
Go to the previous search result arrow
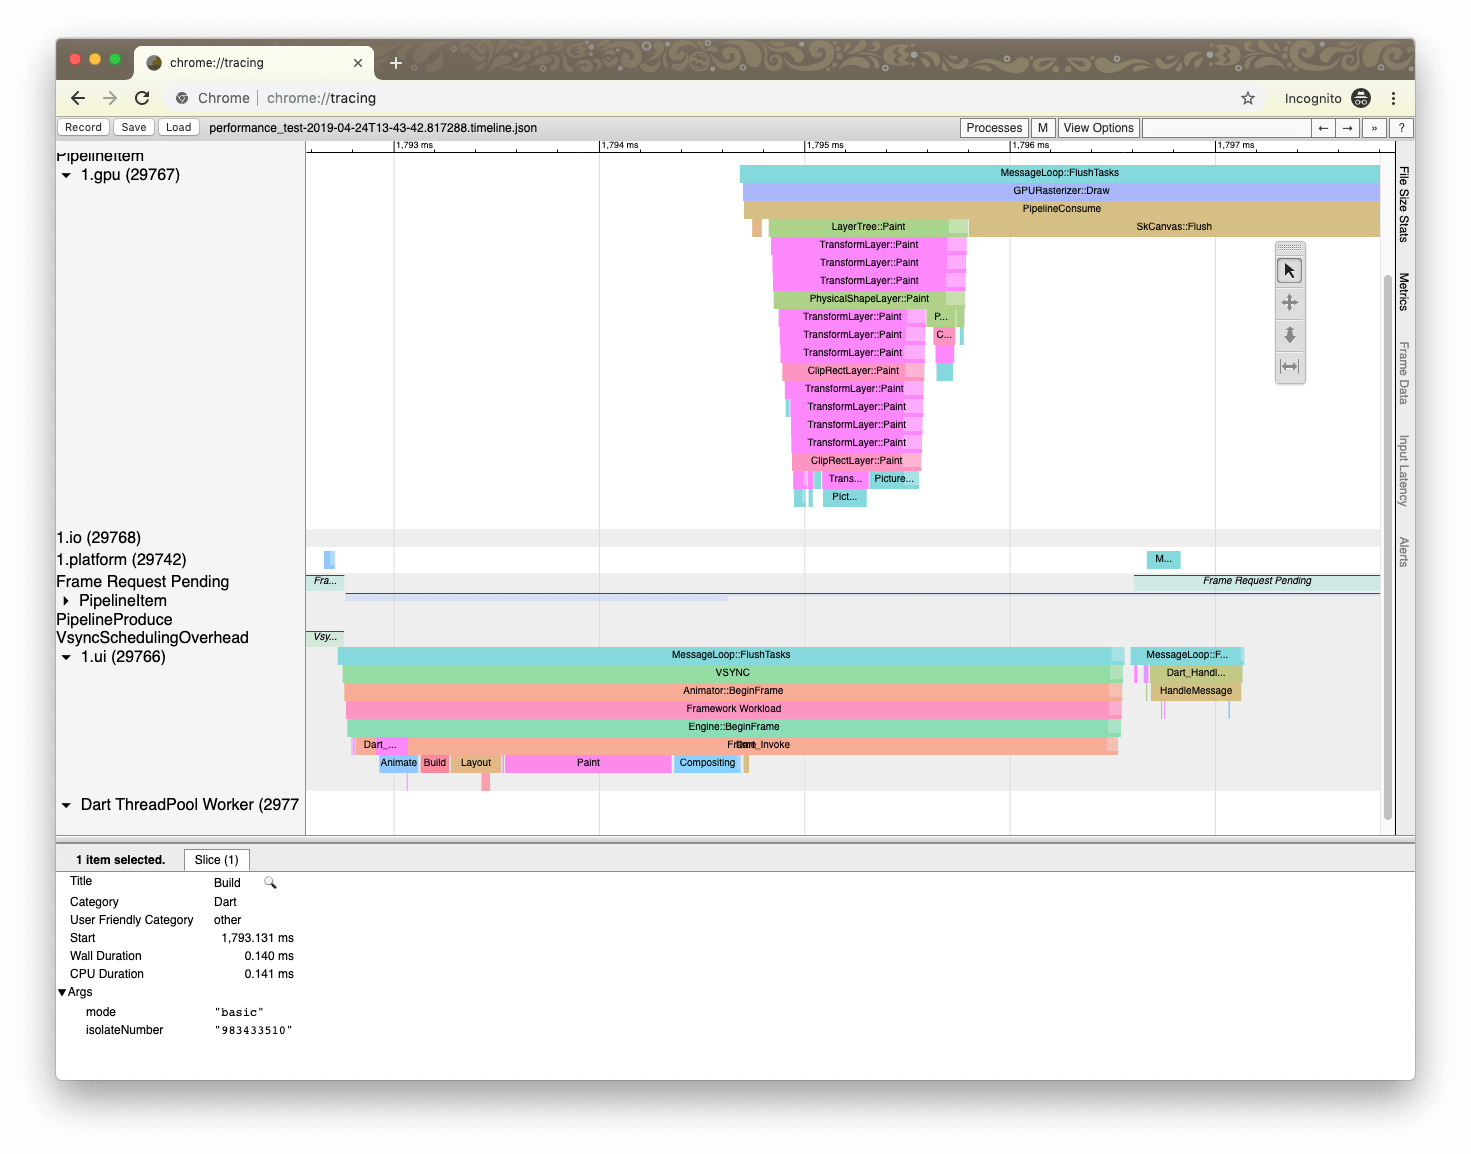click(x=1323, y=128)
